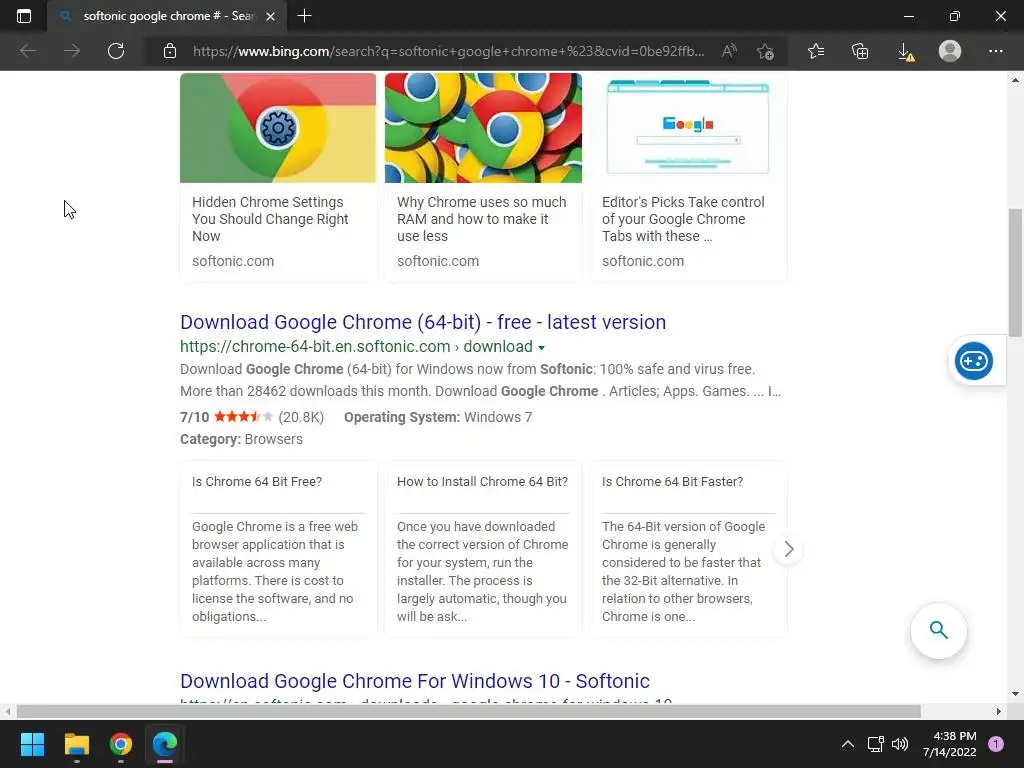Open Read aloud in address bar
The image size is (1024, 768).
[729, 51]
